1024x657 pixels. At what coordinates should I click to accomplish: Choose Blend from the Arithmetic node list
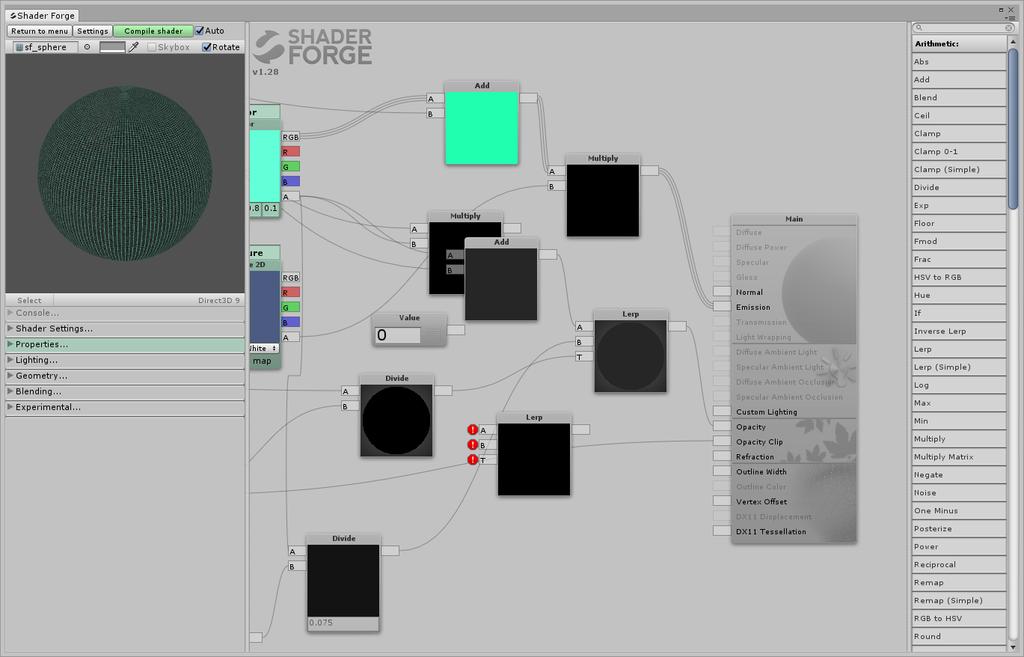point(959,97)
